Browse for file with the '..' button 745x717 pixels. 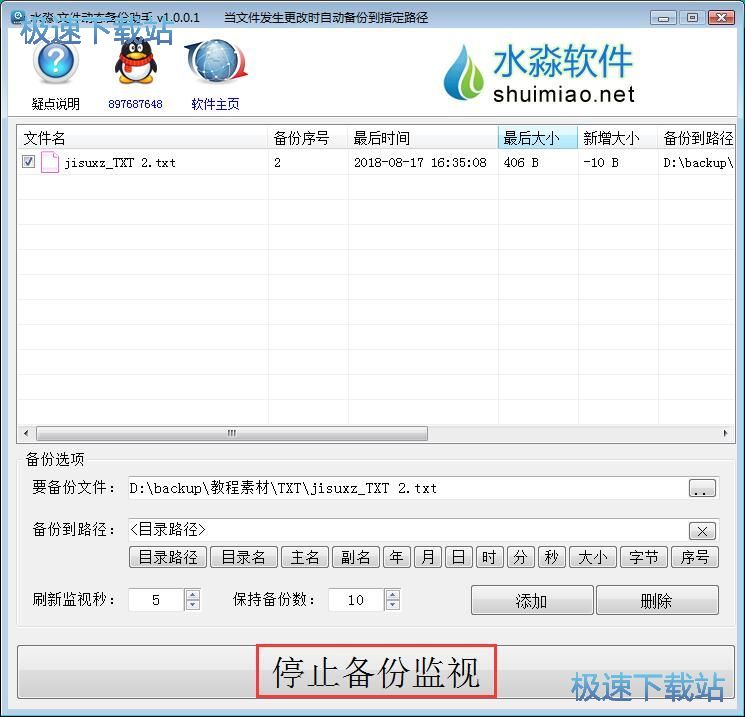pyautogui.click(x=702, y=488)
